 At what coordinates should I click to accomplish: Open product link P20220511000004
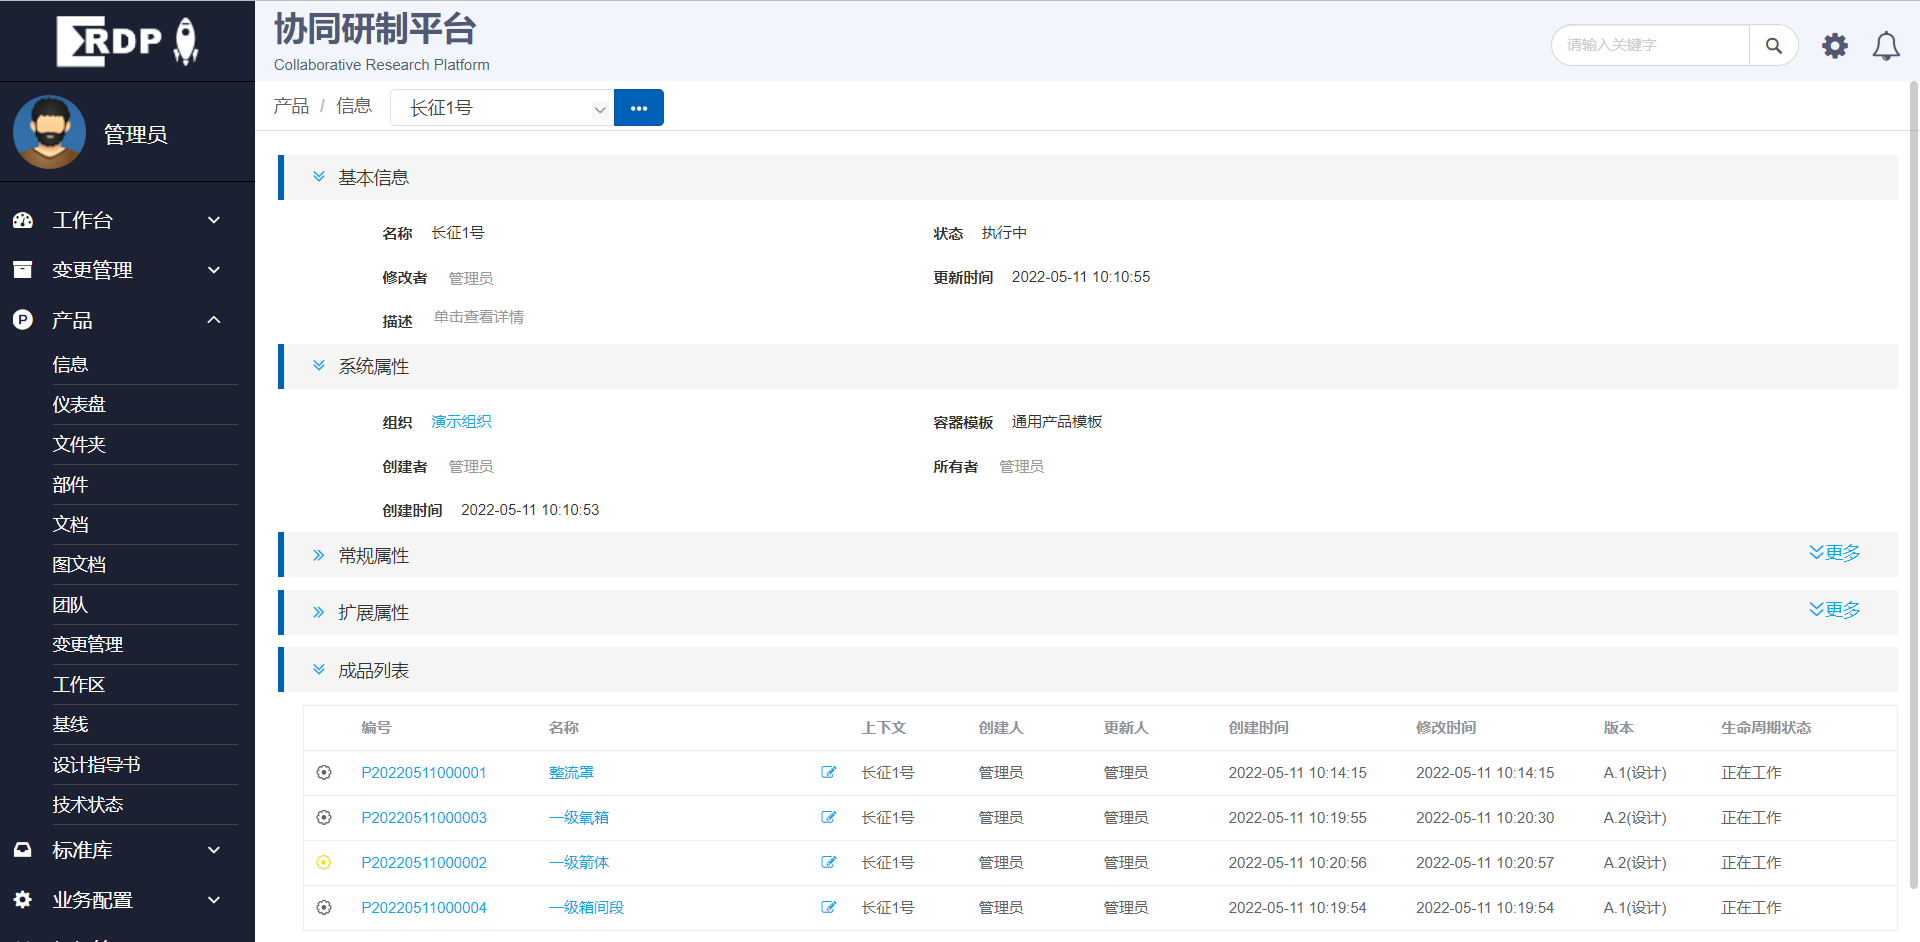(x=424, y=908)
